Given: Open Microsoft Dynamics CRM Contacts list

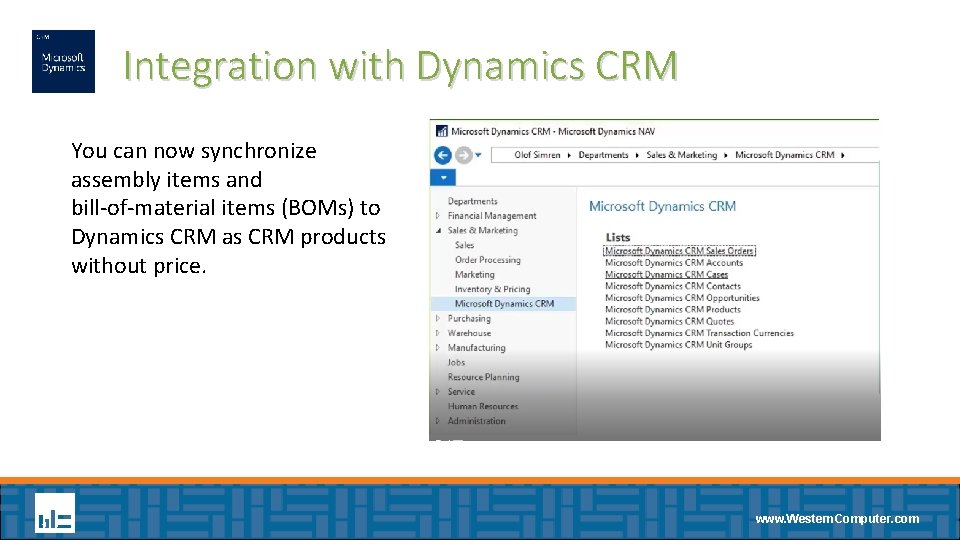Looking at the screenshot, I should click(x=673, y=286).
